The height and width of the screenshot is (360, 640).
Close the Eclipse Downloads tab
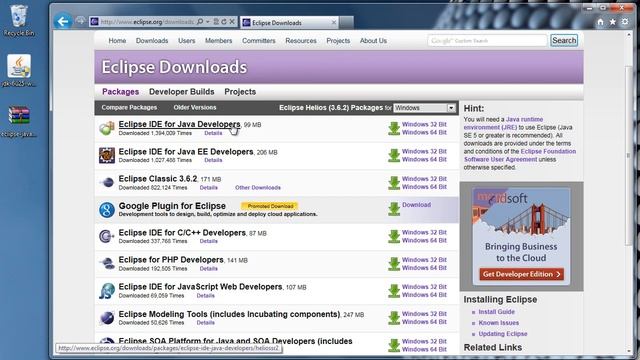pyautogui.click(x=334, y=22)
